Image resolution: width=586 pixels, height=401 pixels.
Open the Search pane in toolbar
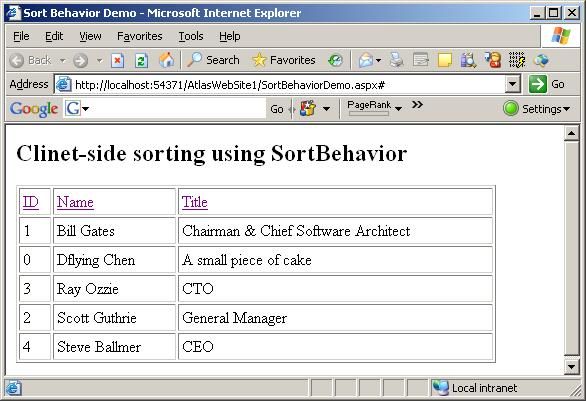(x=213, y=60)
